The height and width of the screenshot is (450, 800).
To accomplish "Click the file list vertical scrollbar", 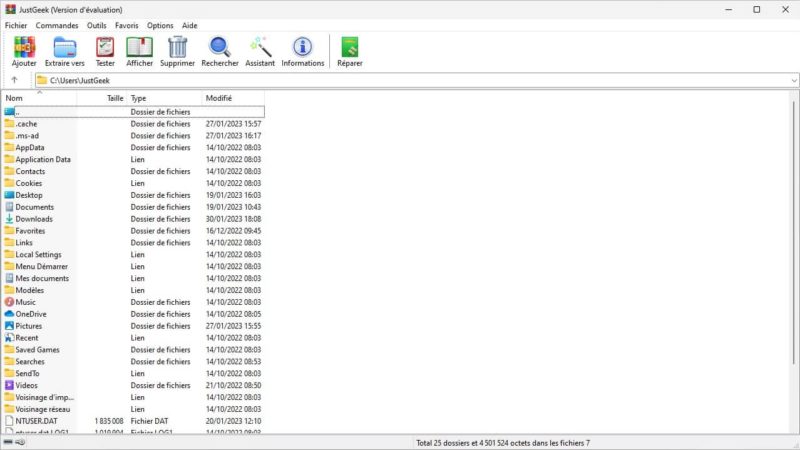I will 794,232.
